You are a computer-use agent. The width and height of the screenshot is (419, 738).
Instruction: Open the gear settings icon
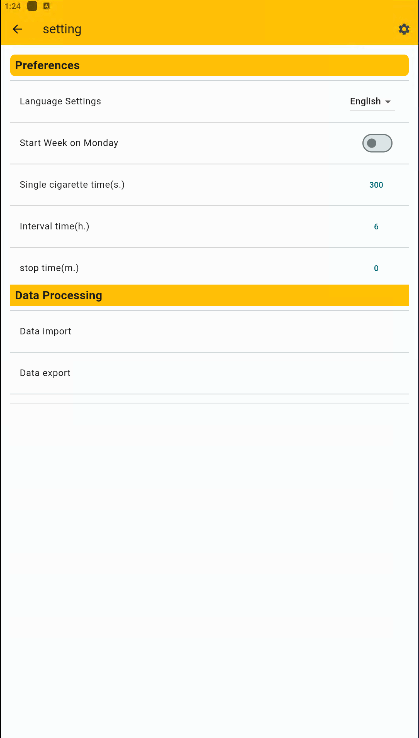(404, 29)
